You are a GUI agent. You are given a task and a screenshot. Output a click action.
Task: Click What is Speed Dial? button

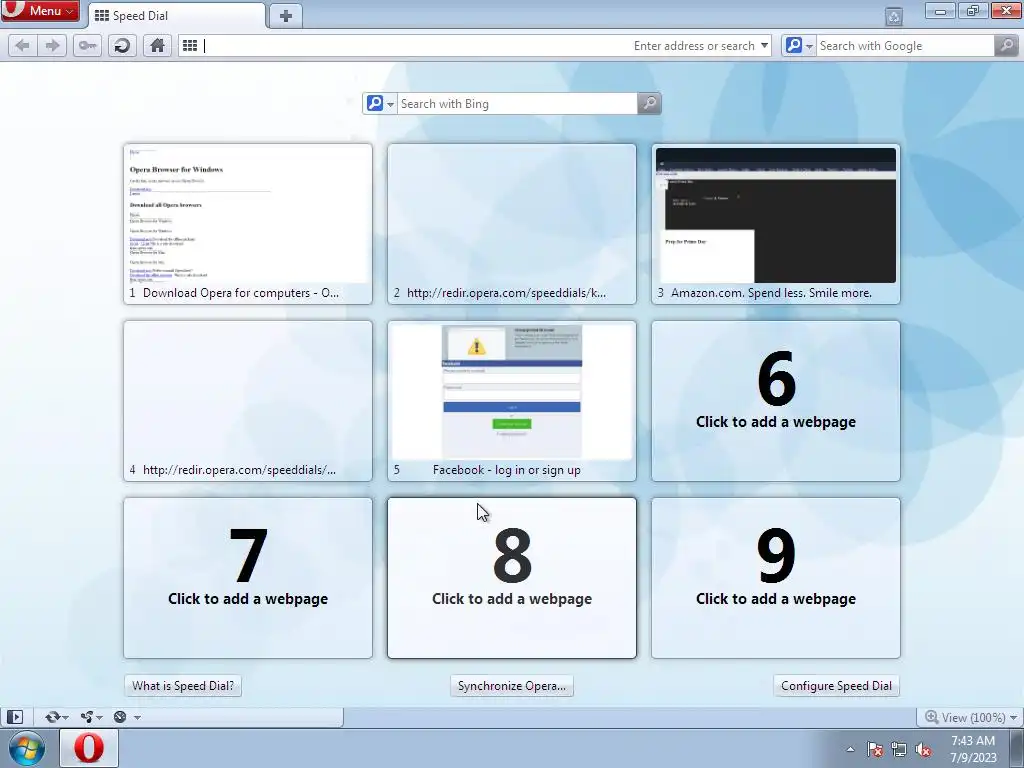183,686
